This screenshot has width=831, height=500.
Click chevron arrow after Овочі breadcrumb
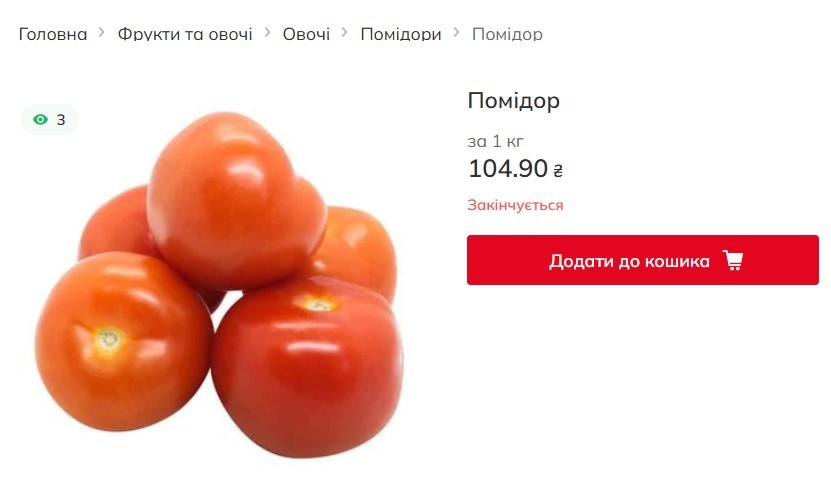point(344,33)
